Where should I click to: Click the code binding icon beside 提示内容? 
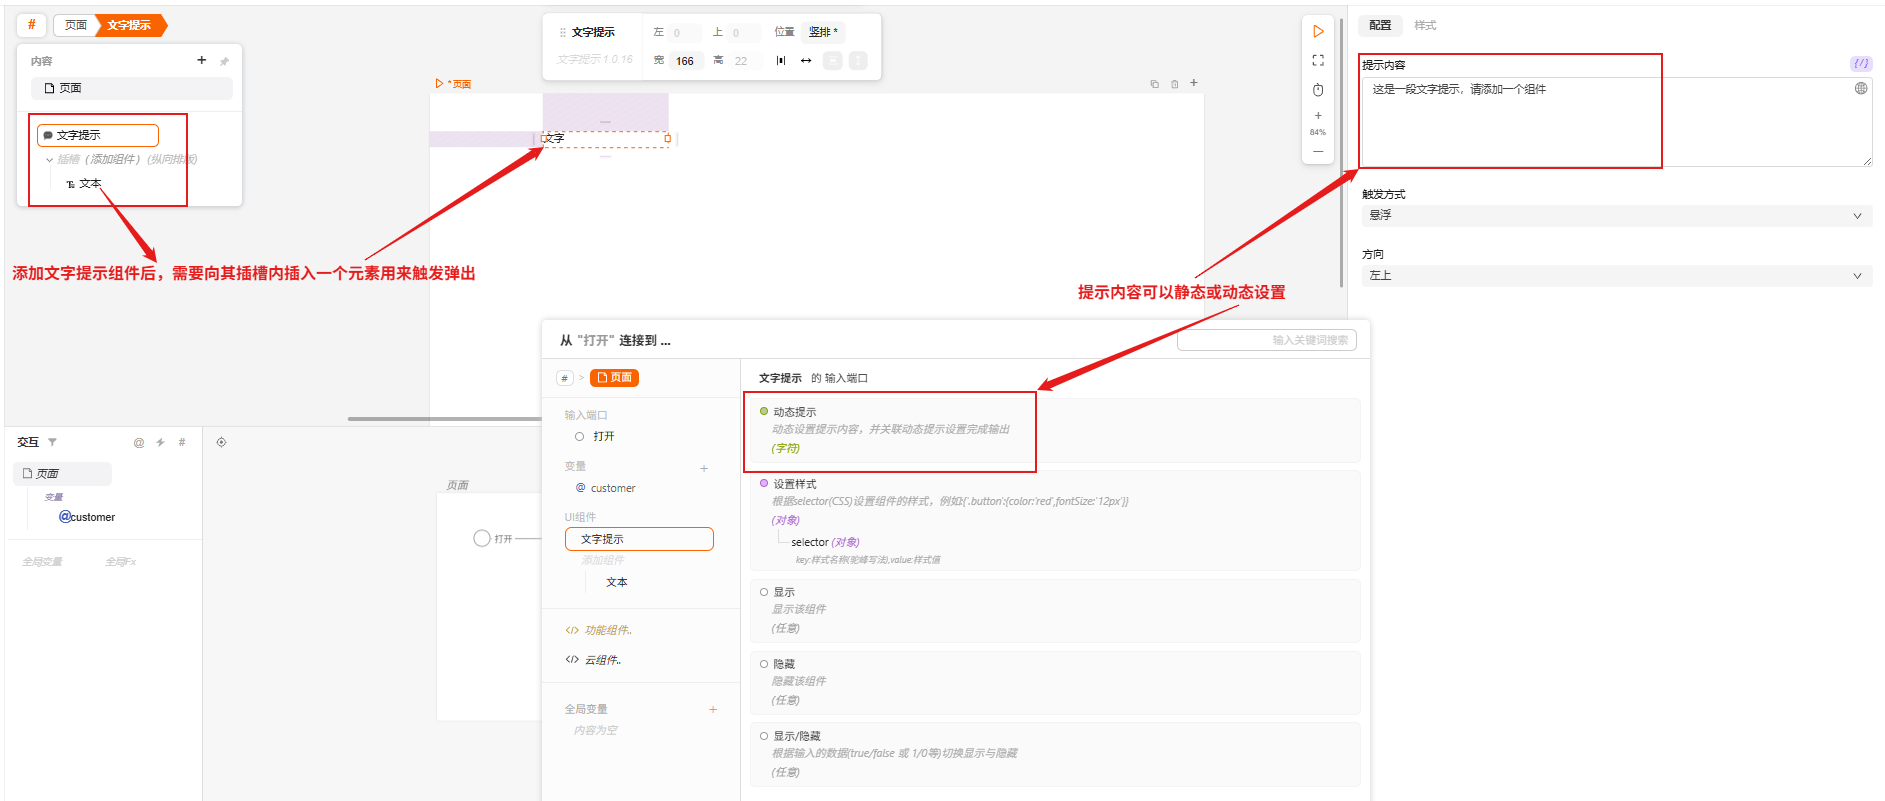click(1860, 63)
